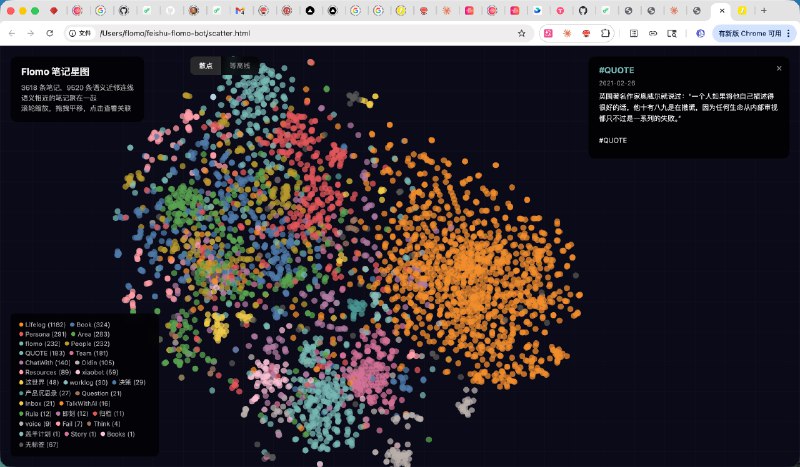Reload the scatter.html page
The width and height of the screenshot is (800, 467).
[x=49, y=33]
